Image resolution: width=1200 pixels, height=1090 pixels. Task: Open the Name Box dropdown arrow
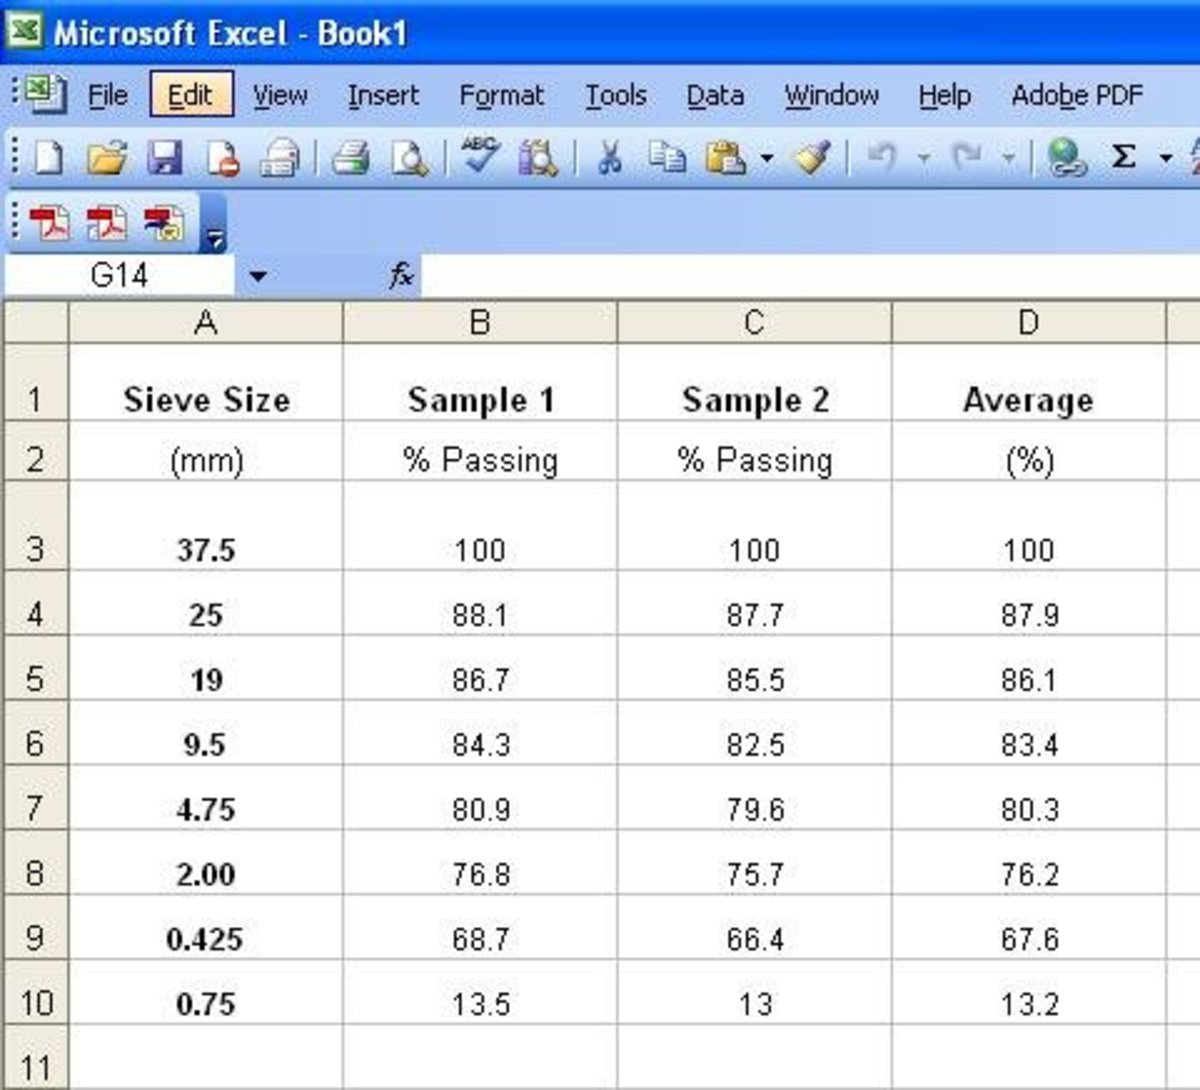click(x=257, y=276)
